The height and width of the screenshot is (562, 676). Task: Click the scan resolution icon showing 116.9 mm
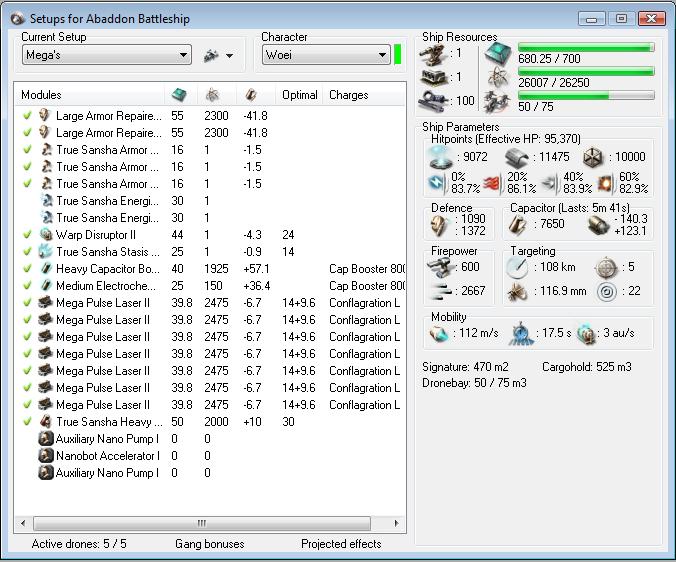click(x=516, y=291)
